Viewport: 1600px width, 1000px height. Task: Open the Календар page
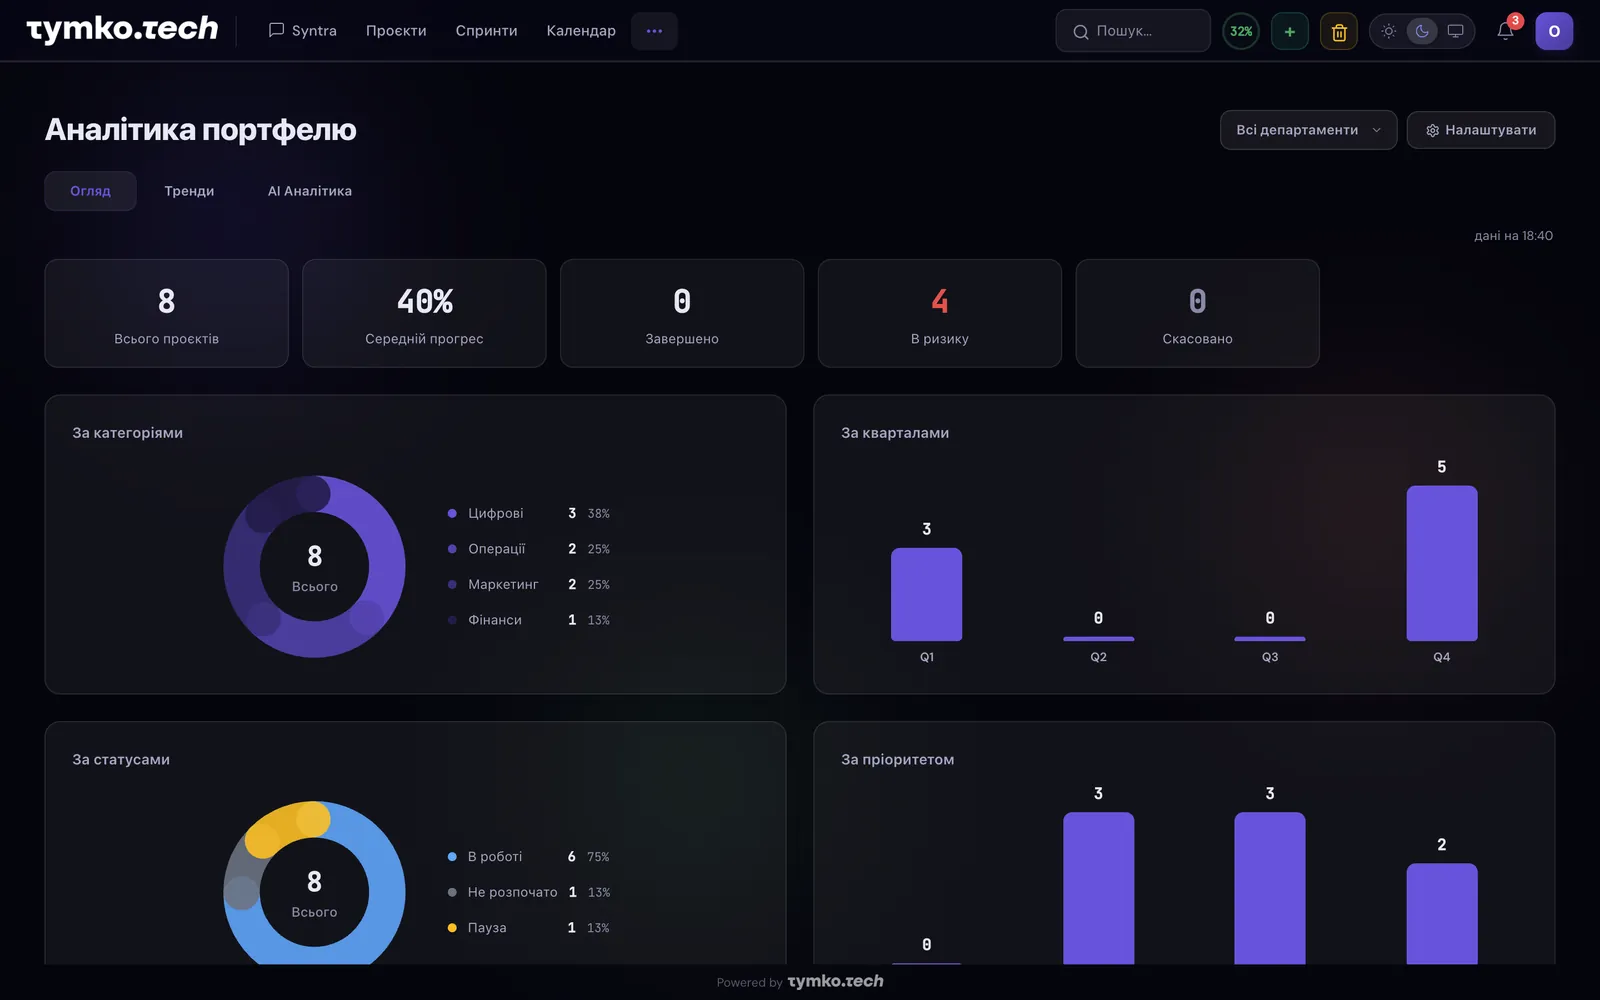pyautogui.click(x=581, y=31)
